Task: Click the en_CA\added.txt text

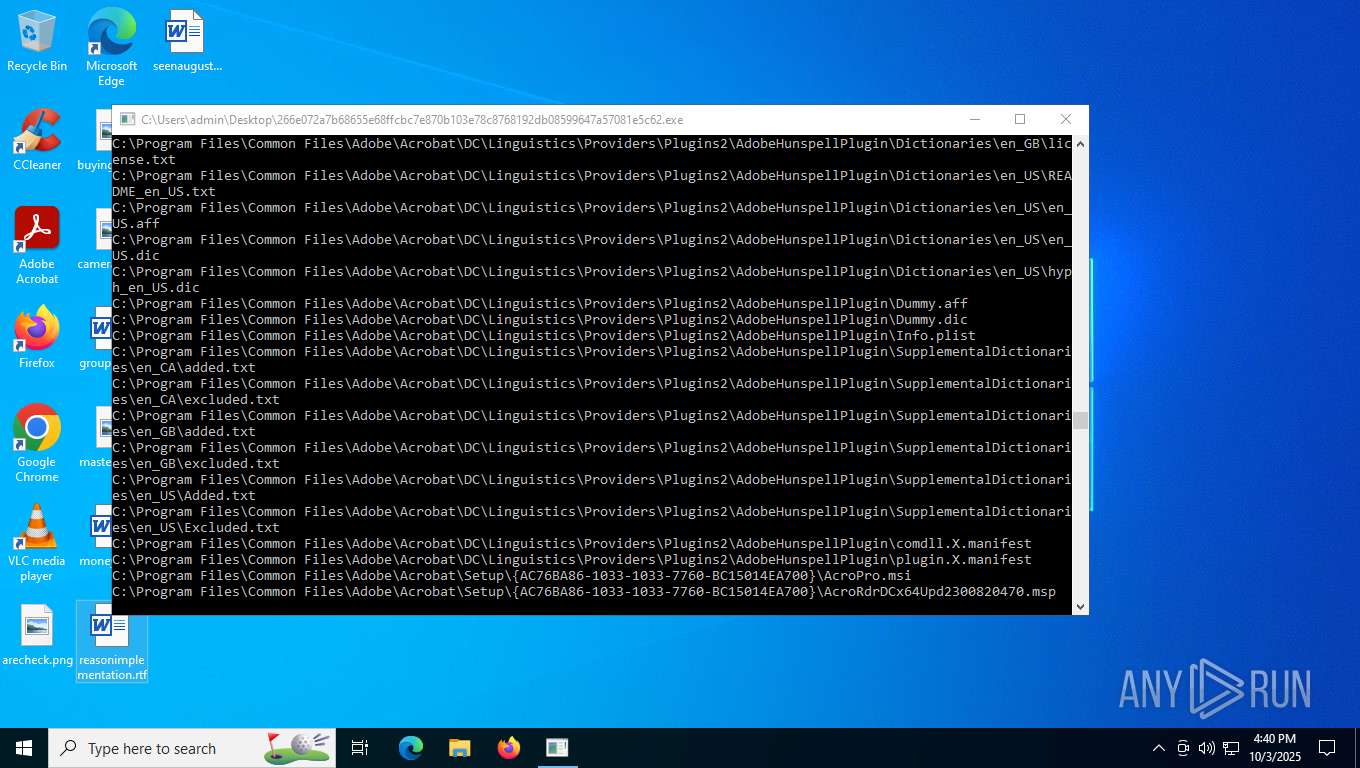Action: coord(184,368)
